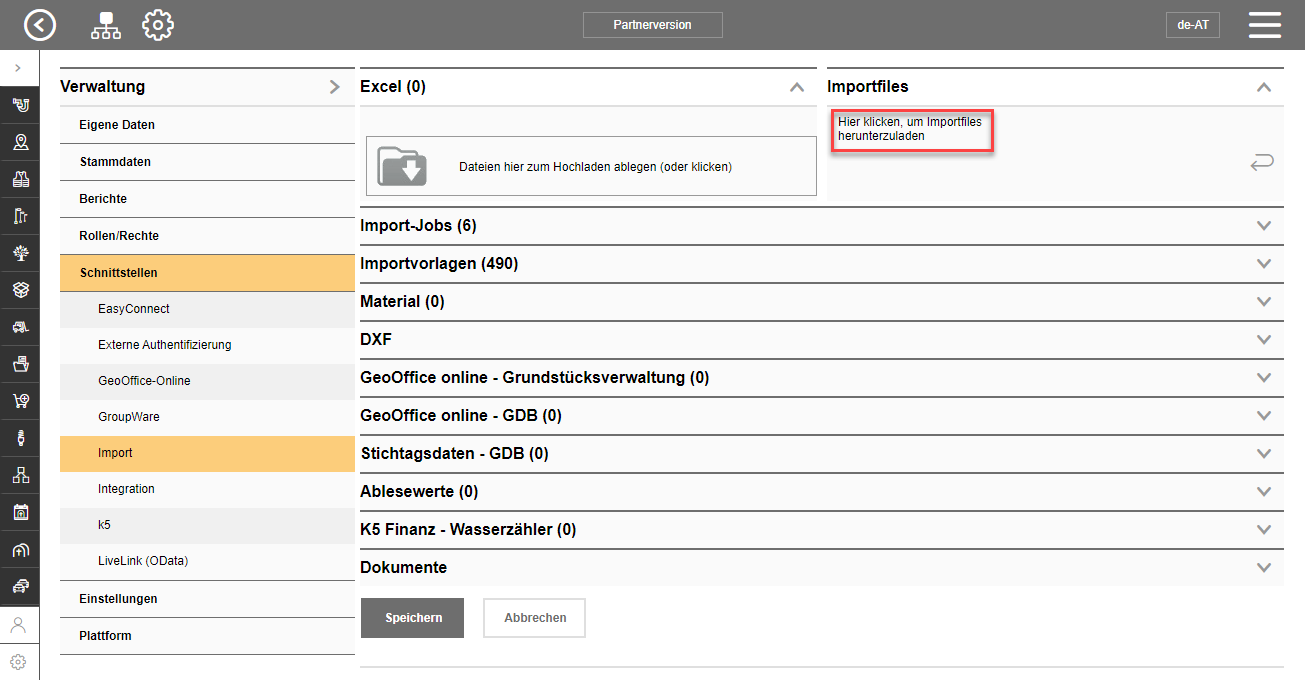The width and height of the screenshot is (1305, 680).
Task: Open the de-AT language selector
Action: click(1193, 25)
